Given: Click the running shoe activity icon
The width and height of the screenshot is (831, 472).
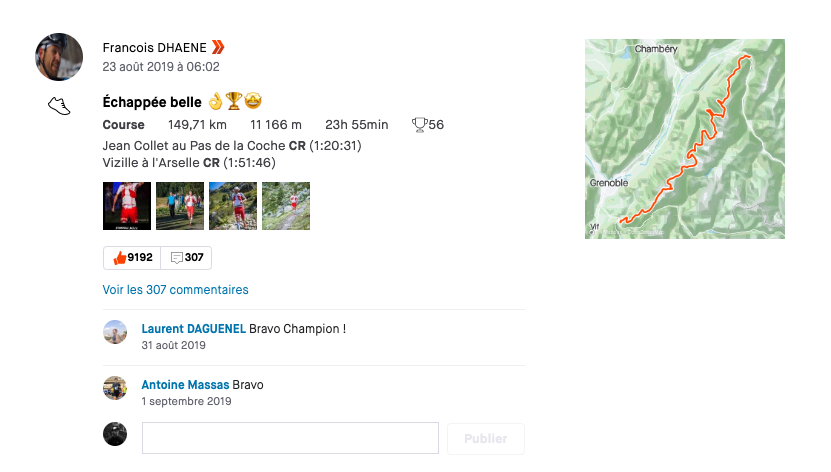Looking at the screenshot, I should (x=59, y=105).
